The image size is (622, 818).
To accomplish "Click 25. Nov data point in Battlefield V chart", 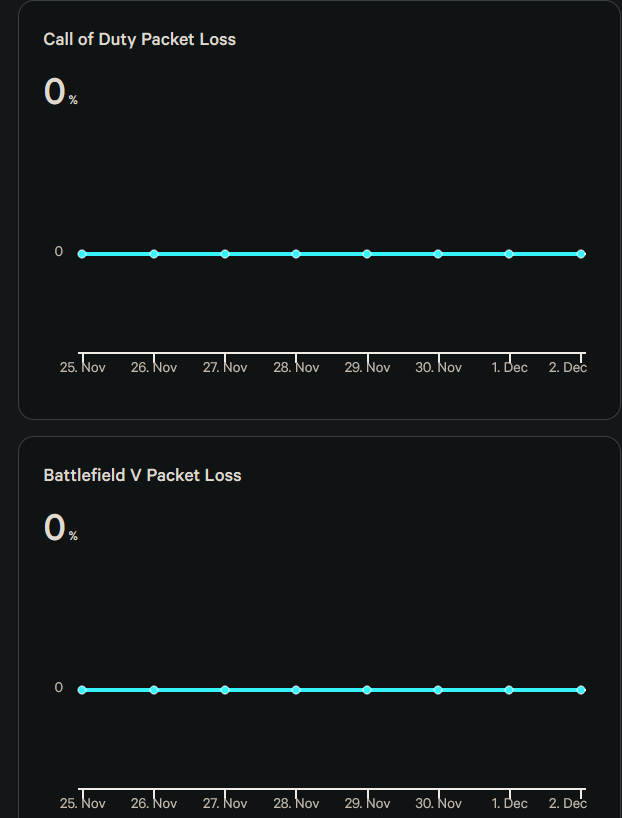I will tap(82, 690).
